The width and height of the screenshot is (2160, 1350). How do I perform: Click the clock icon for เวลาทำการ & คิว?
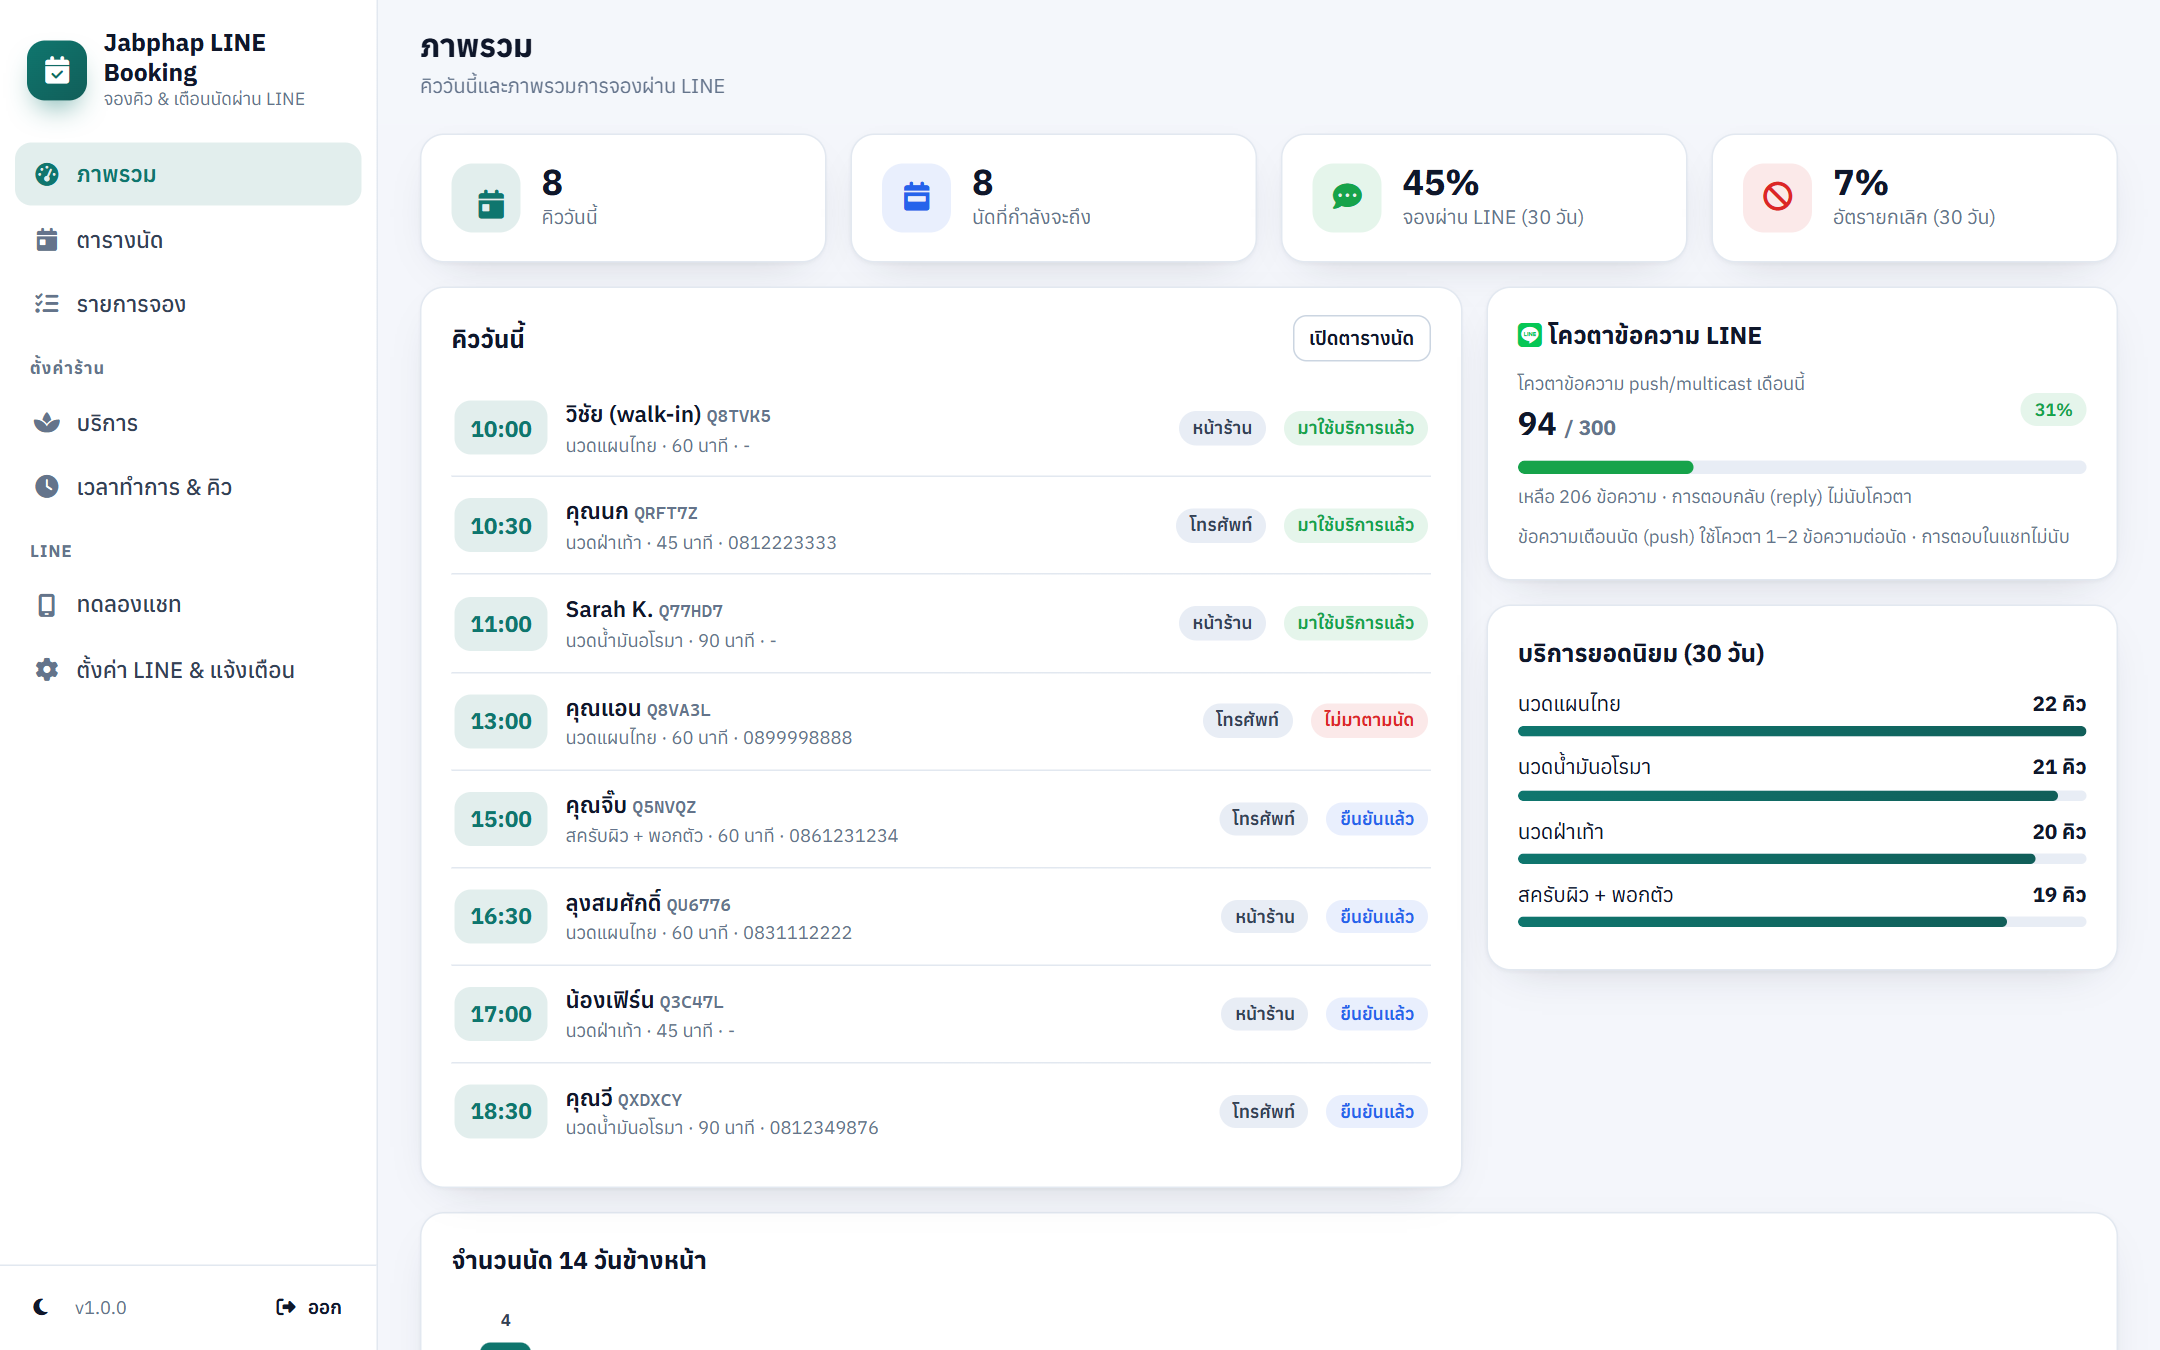47,487
